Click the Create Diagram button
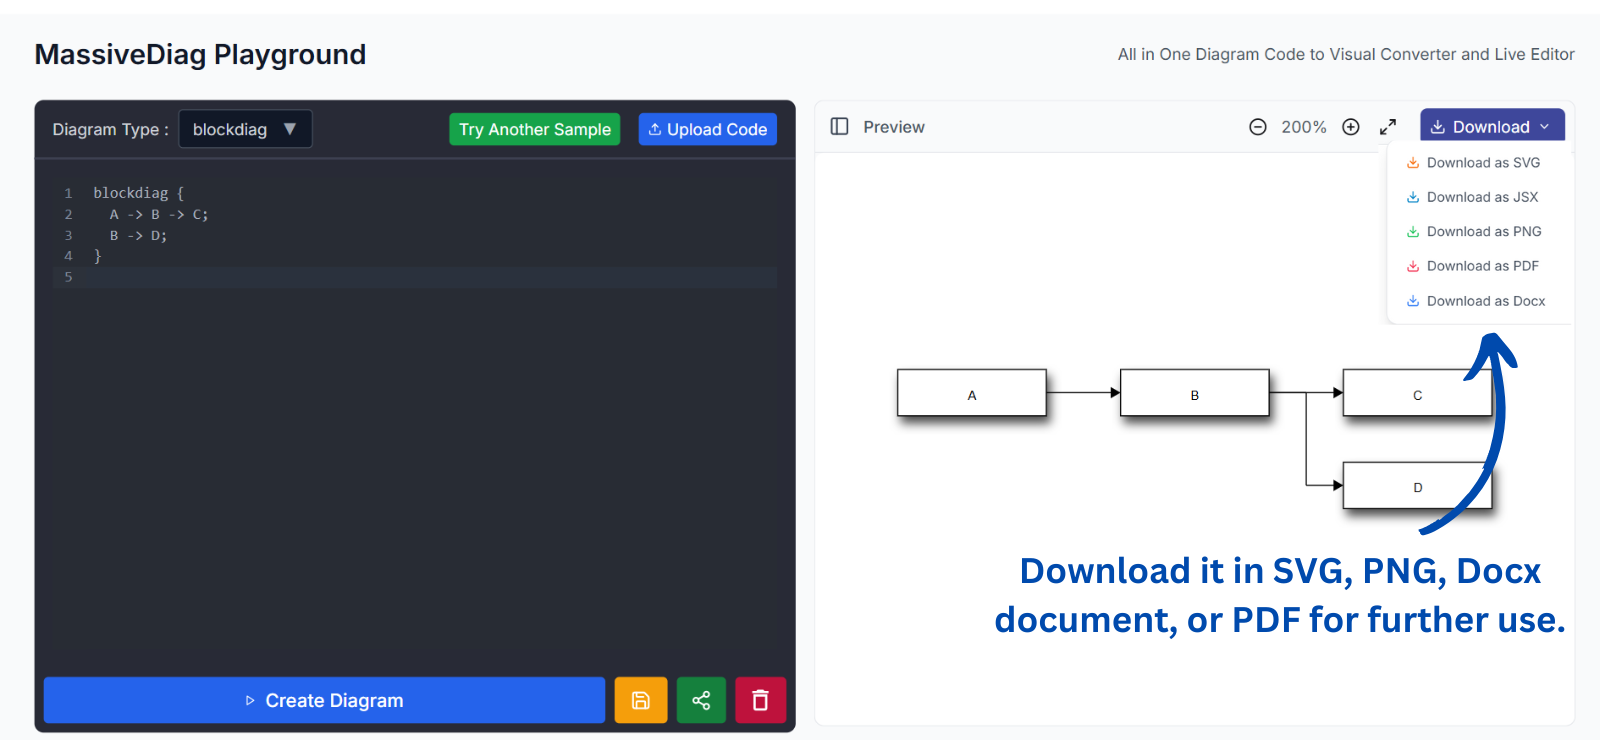This screenshot has height=750, width=1600. (324, 700)
